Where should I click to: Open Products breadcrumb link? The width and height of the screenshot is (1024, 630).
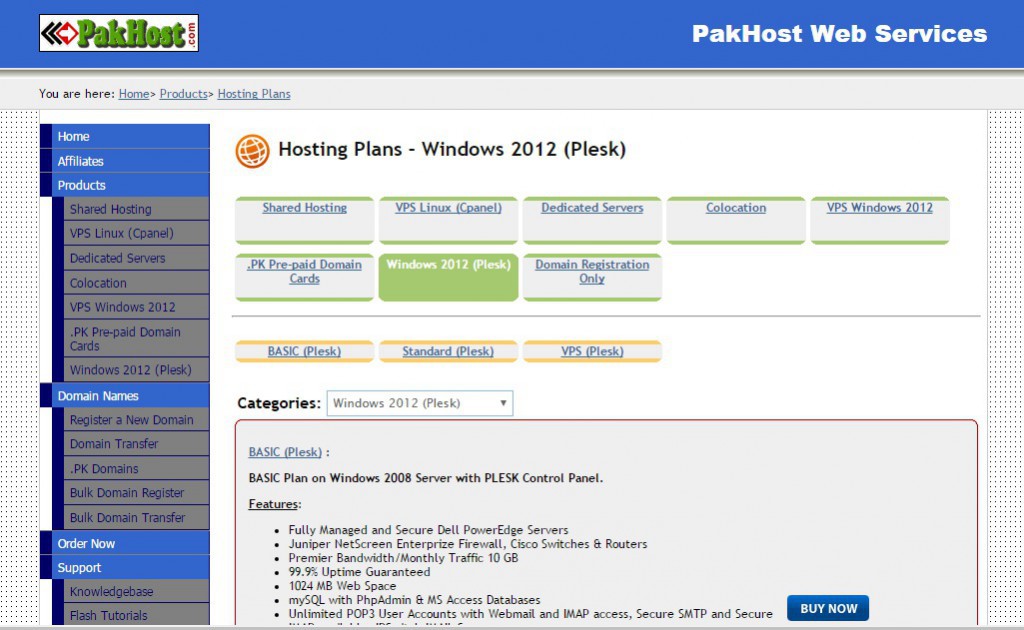click(184, 93)
